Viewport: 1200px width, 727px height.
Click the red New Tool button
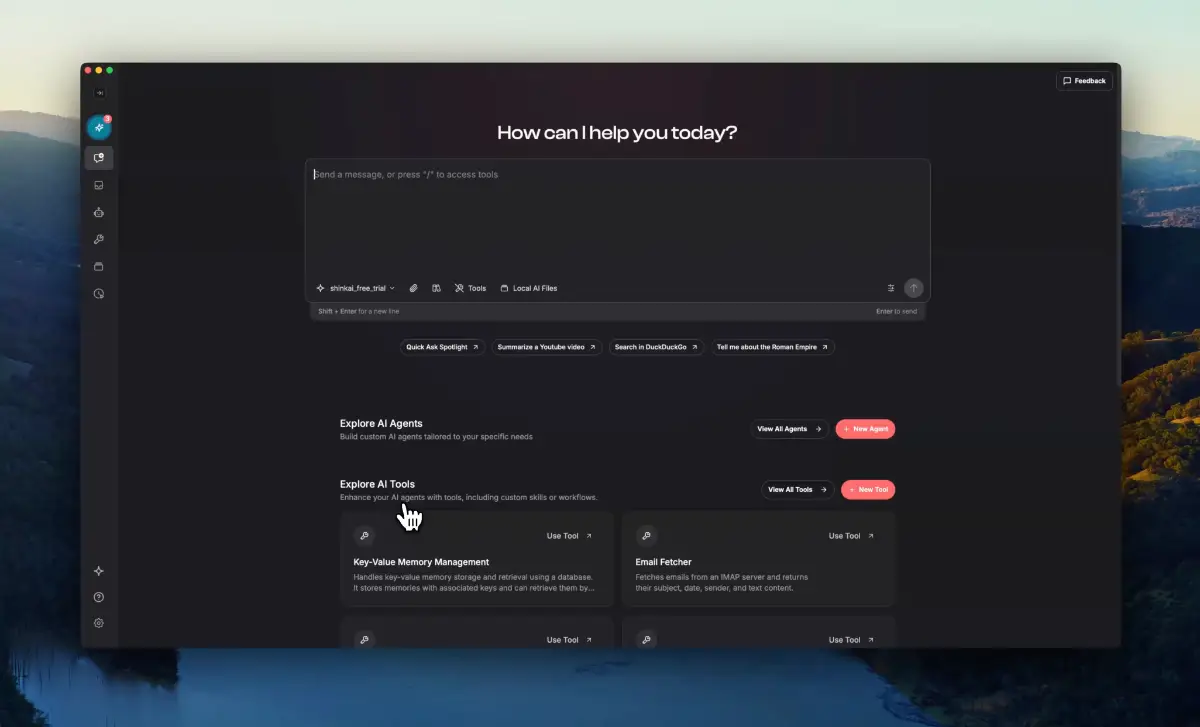(868, 490)
